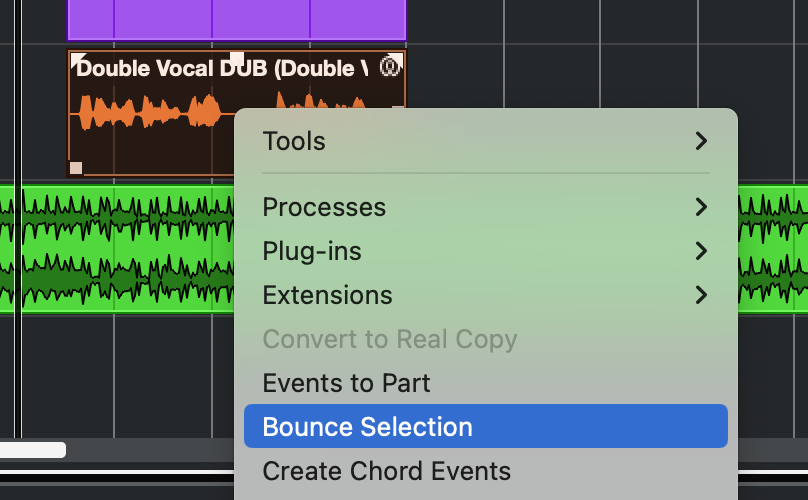Click the fade-in handle on Double Vocal DUB event
This screenshot has height=500, width=808.
[77, 56]
